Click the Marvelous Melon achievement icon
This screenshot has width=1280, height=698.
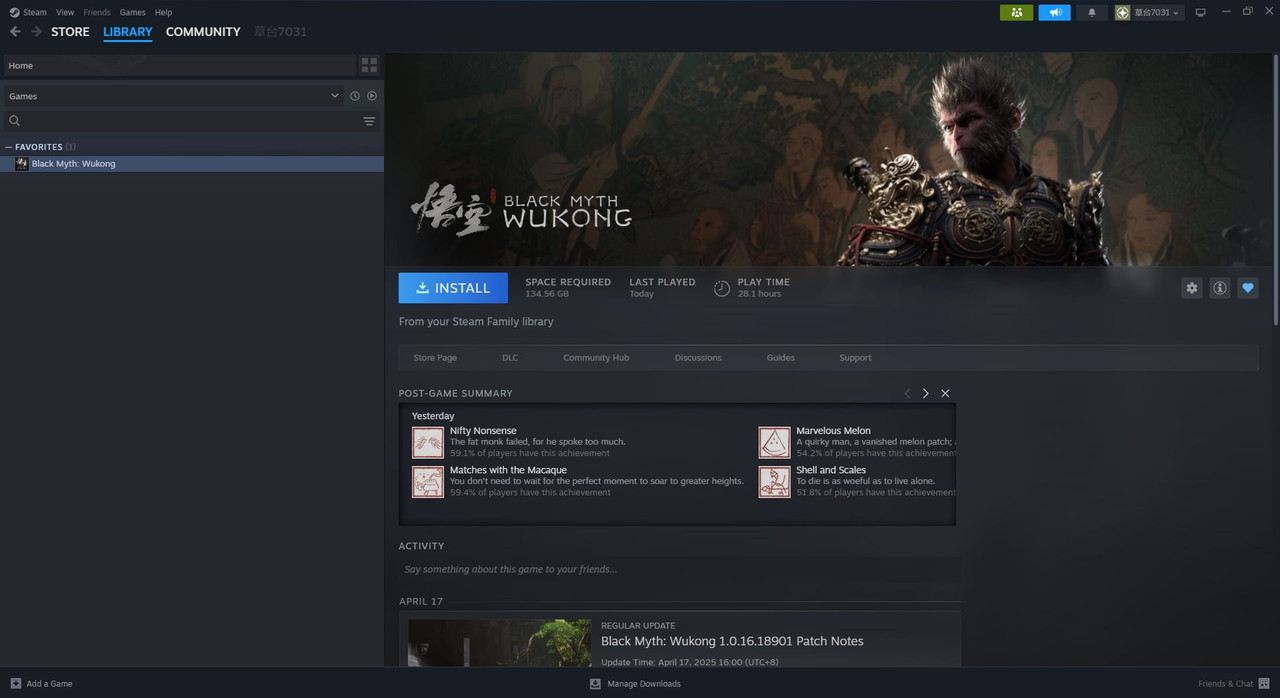pyautogui.click(x=774, y=442)
